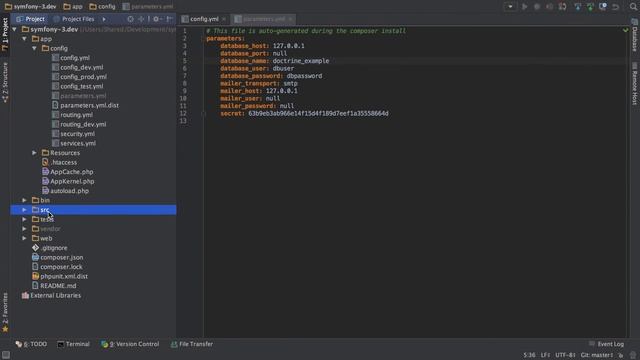
Task: Switch to the parameters.yml editor tab
Action: pyautogui.click(x=264, y=19)
